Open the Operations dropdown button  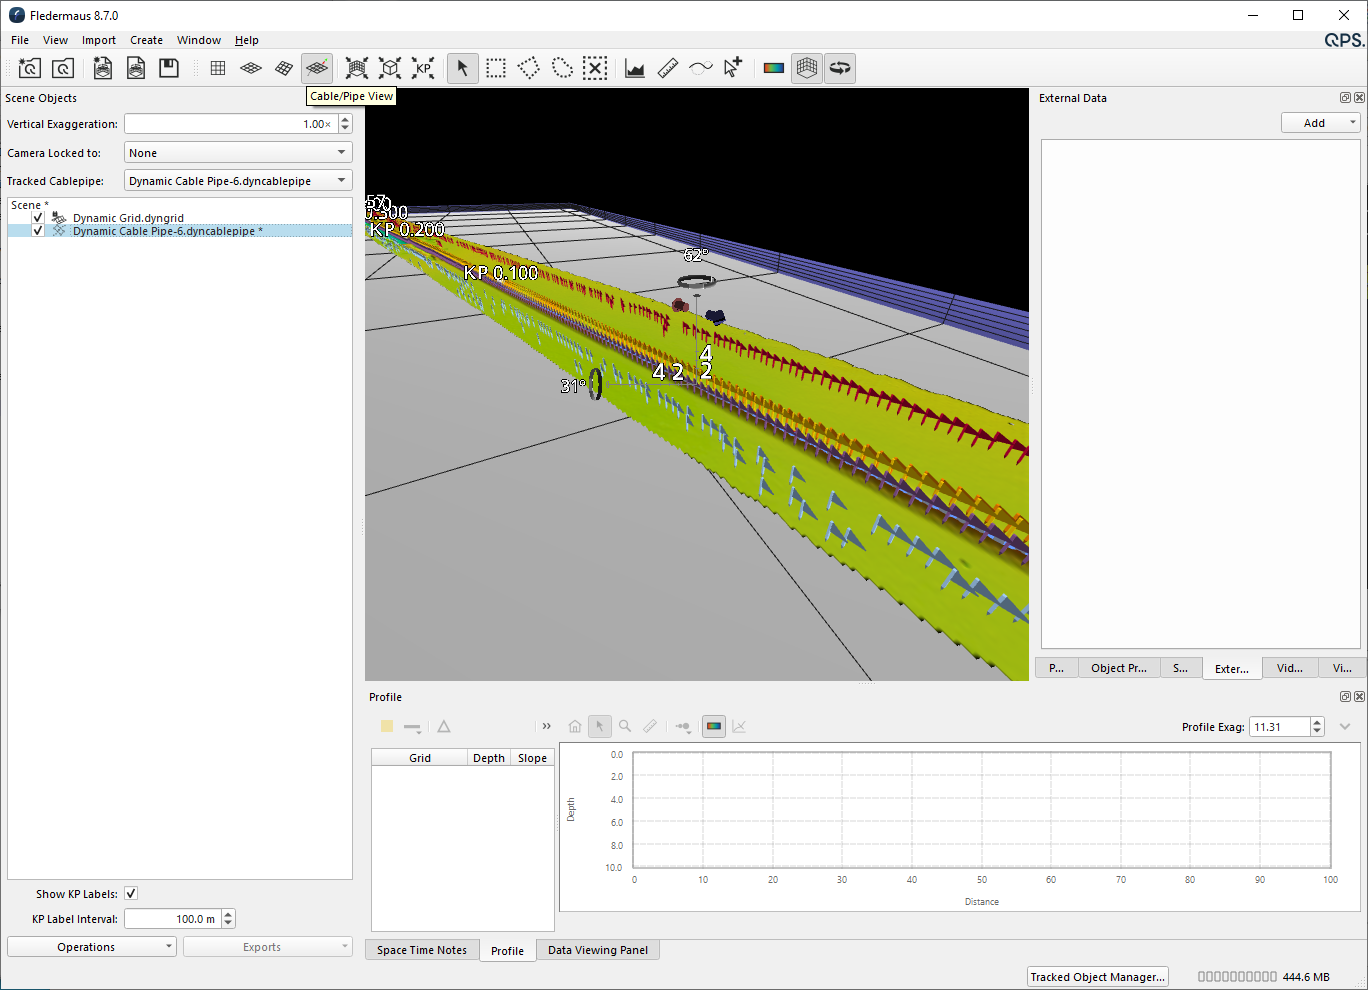pyautogui.click(x=92, y=947)
